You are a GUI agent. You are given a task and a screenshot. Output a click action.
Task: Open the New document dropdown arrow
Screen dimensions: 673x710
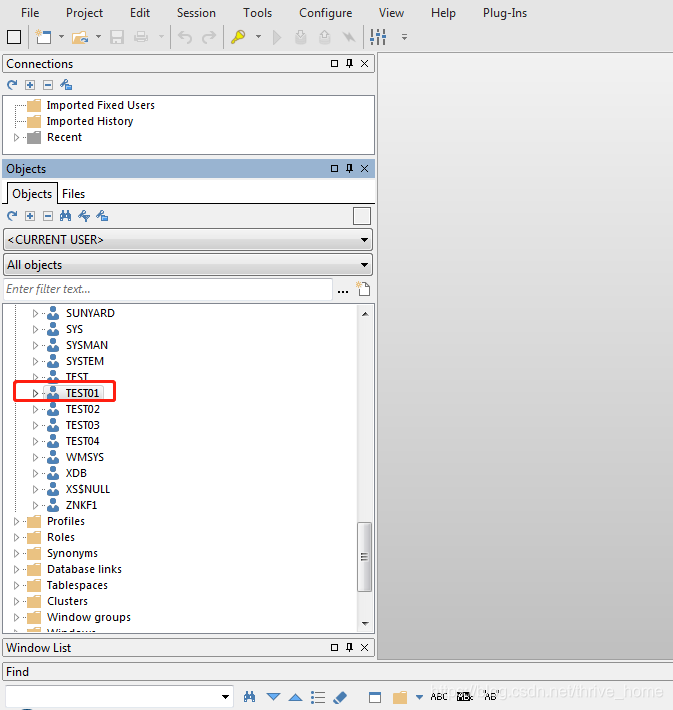tap(61, 37)
